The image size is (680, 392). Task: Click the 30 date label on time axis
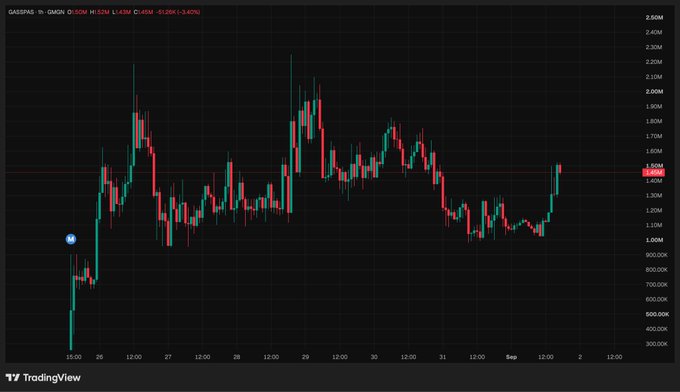(374, 357)
